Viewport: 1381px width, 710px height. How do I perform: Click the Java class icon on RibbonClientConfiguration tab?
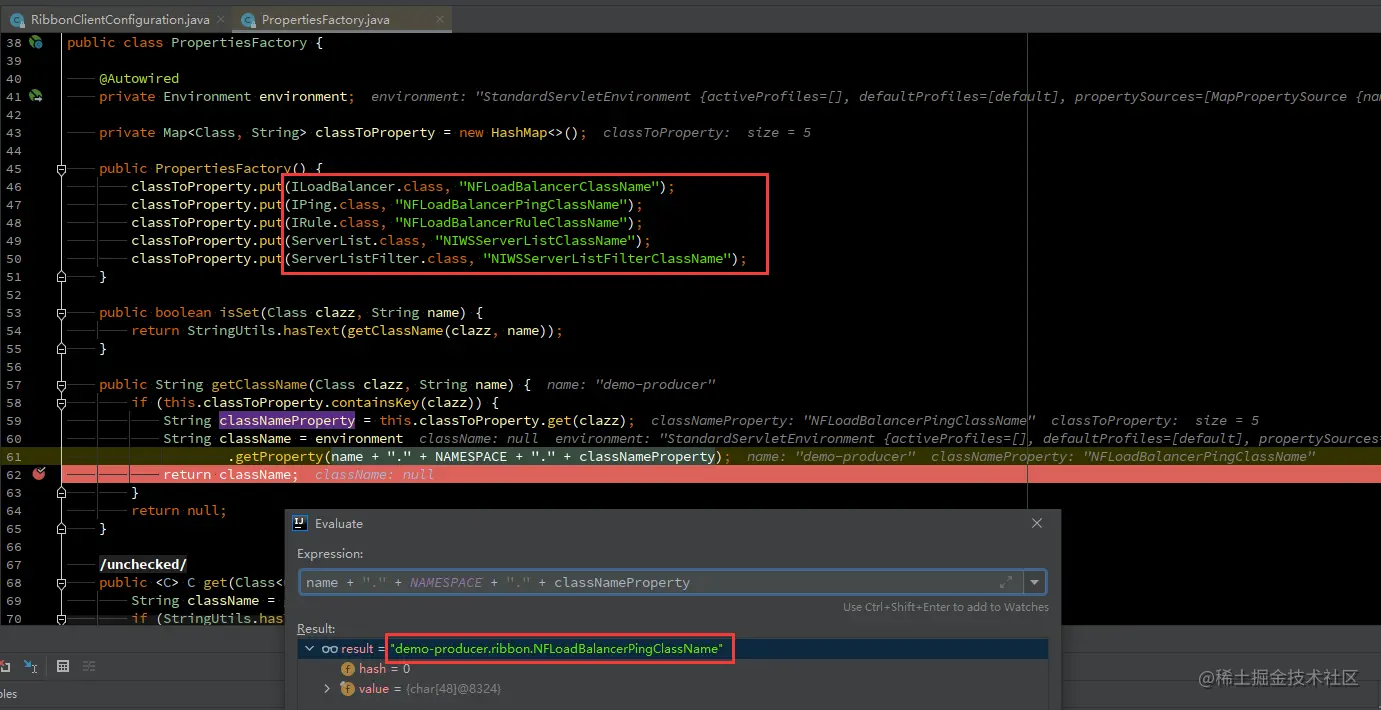pyautogui.click(x=17, y=19)
